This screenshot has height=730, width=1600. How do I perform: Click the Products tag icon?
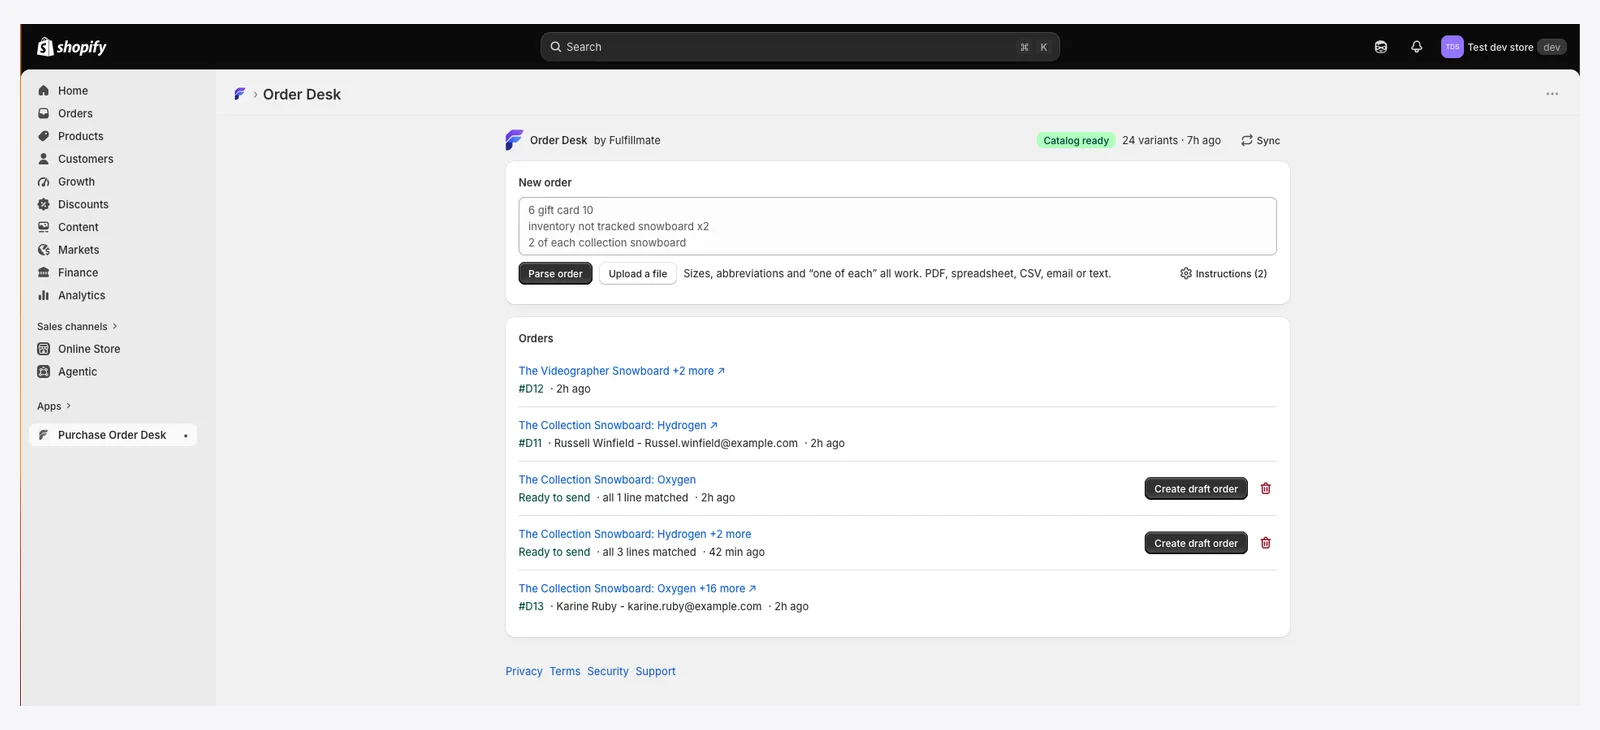pyautogui.click(x=43, y=136)
